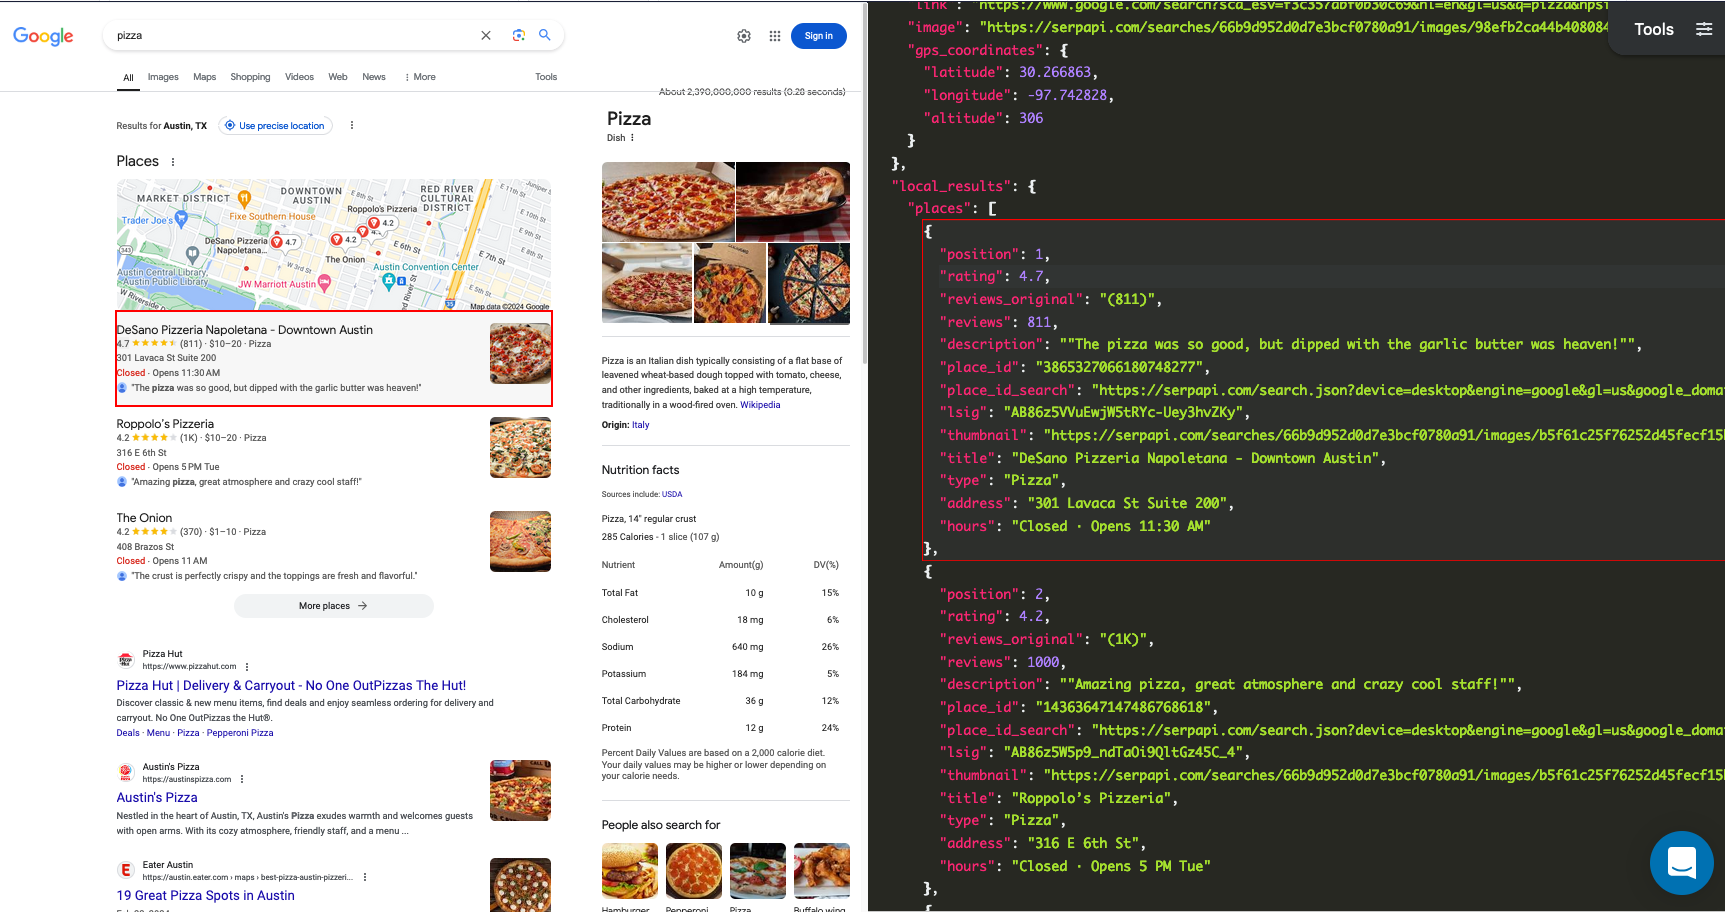
Task: Open Pizza Hut Deals sitelink
Action: [x=128, y=733]
